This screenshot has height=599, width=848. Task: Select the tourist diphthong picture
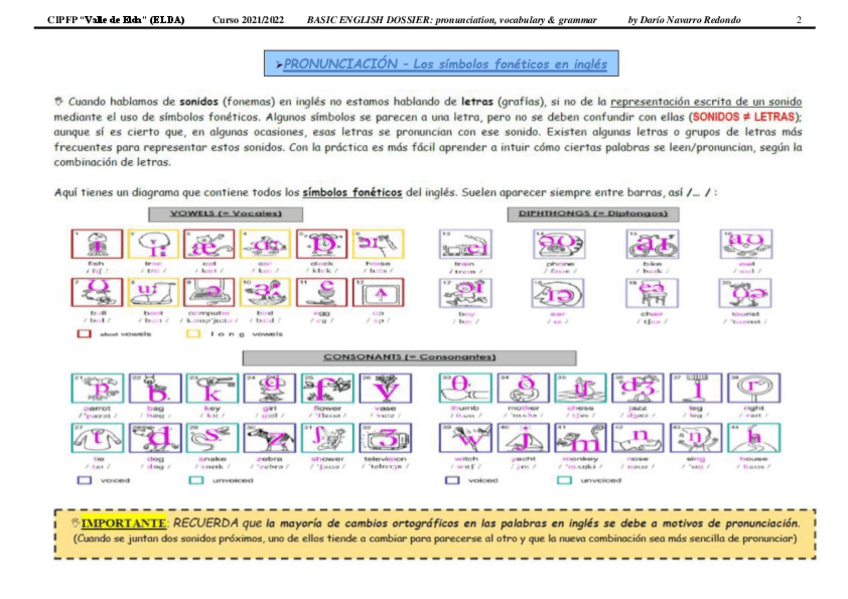746,294
